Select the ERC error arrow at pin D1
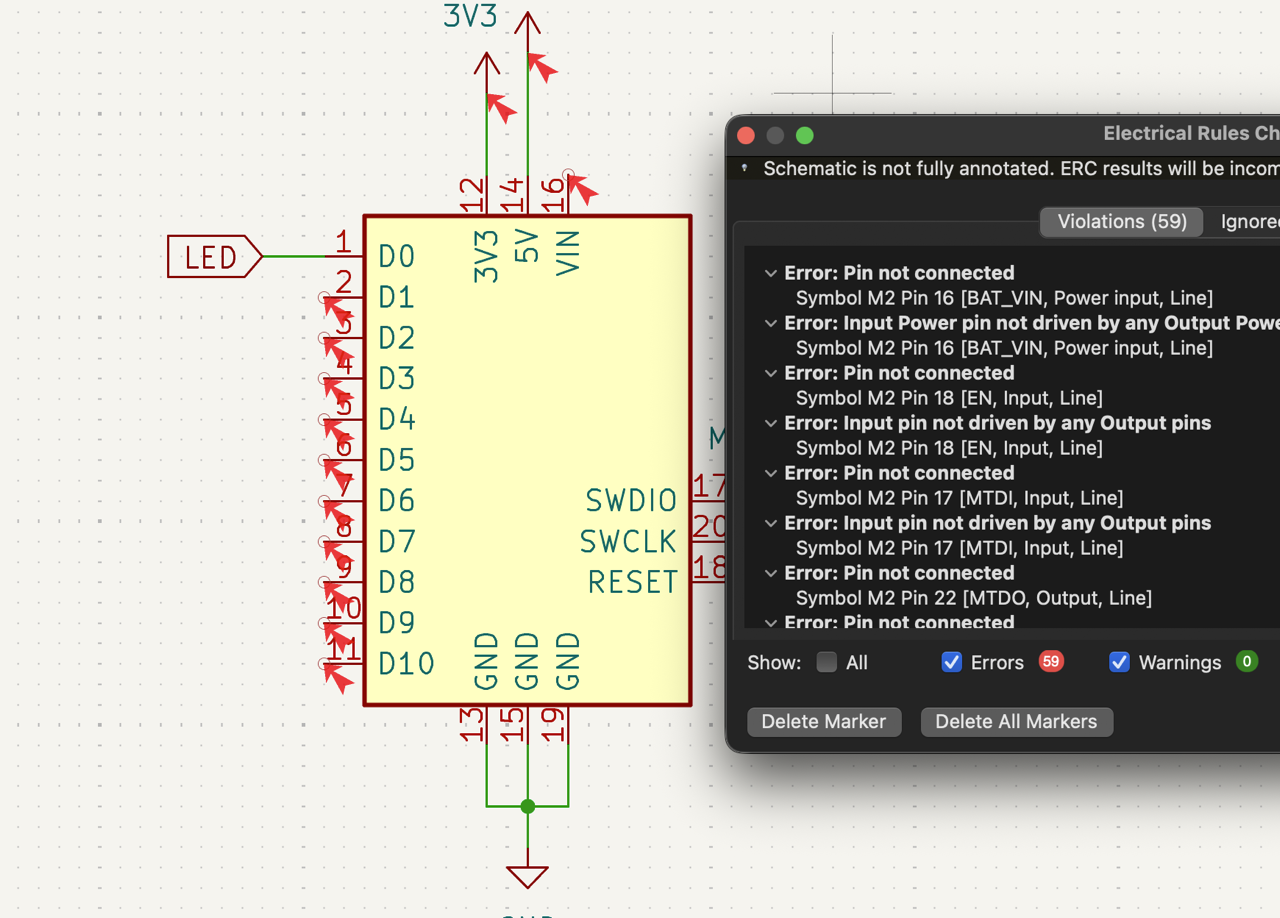This screenshot has height=918, width=1280. (335, 307)
